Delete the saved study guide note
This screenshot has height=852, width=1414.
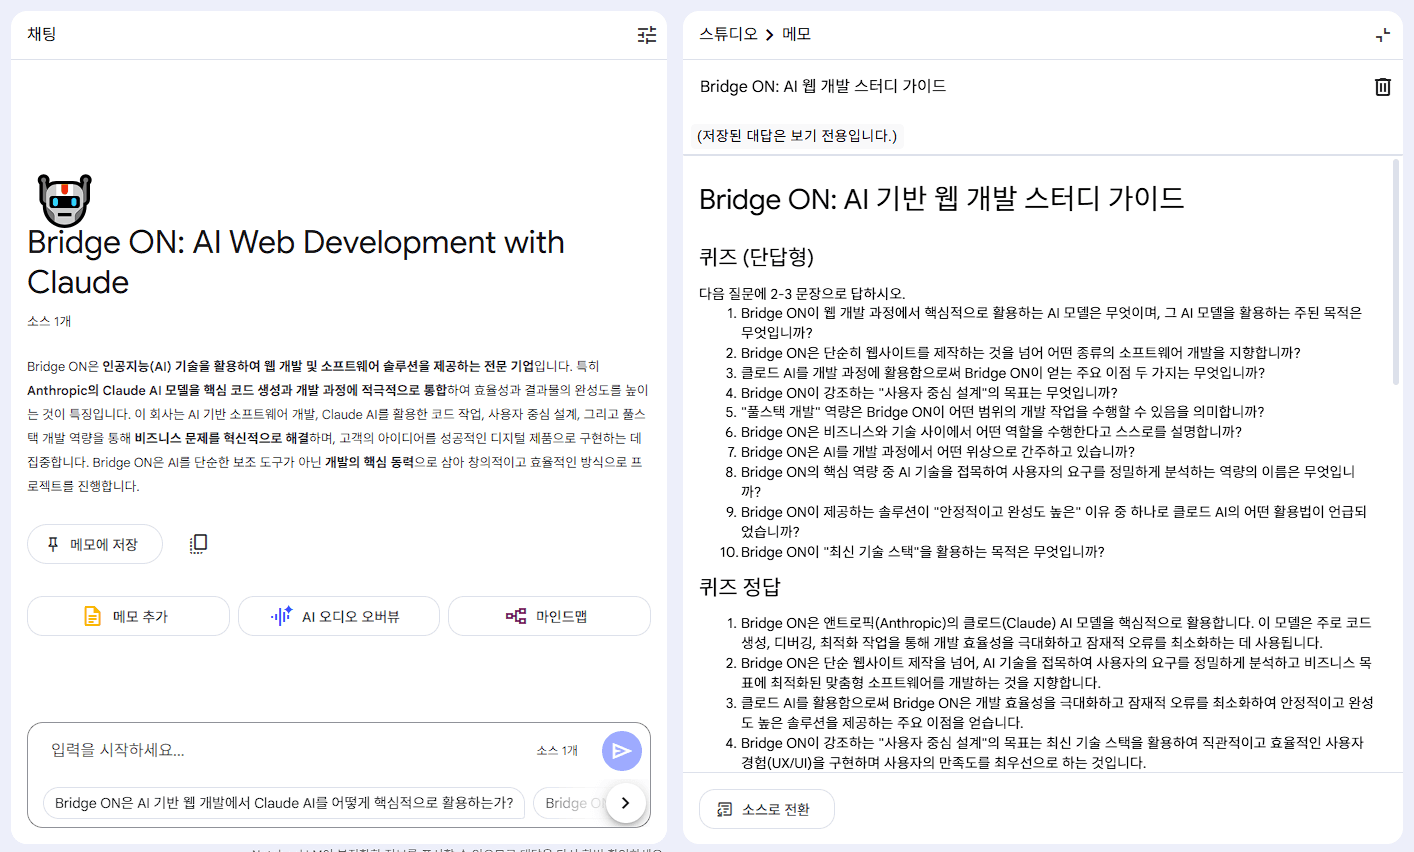tap(1383, 87)
